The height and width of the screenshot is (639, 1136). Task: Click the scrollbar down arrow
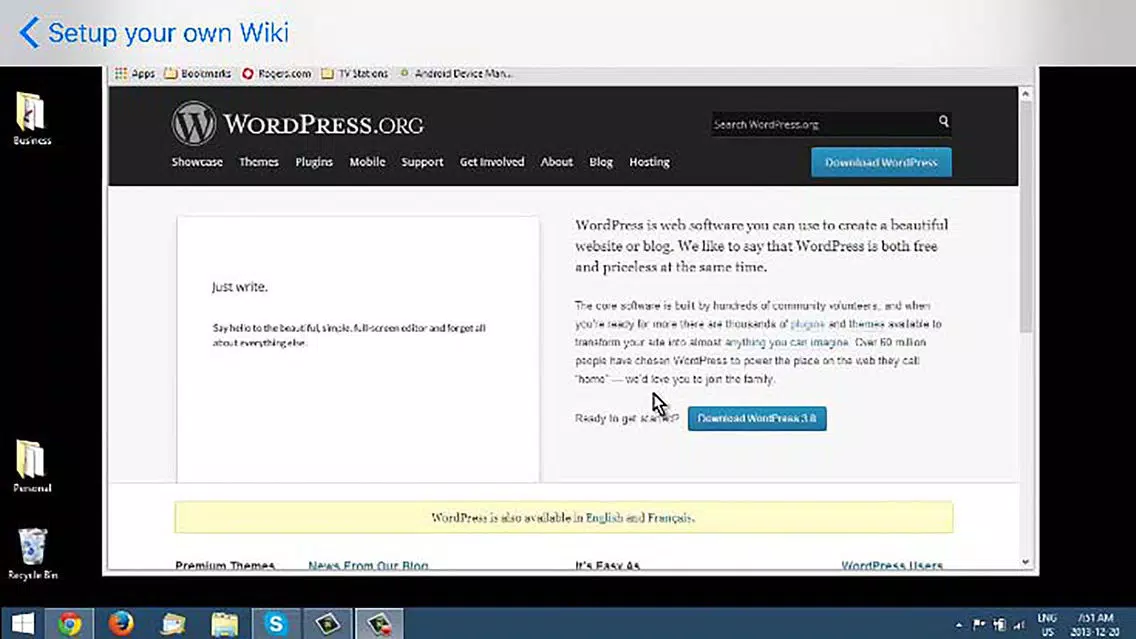click(1025, 561)
